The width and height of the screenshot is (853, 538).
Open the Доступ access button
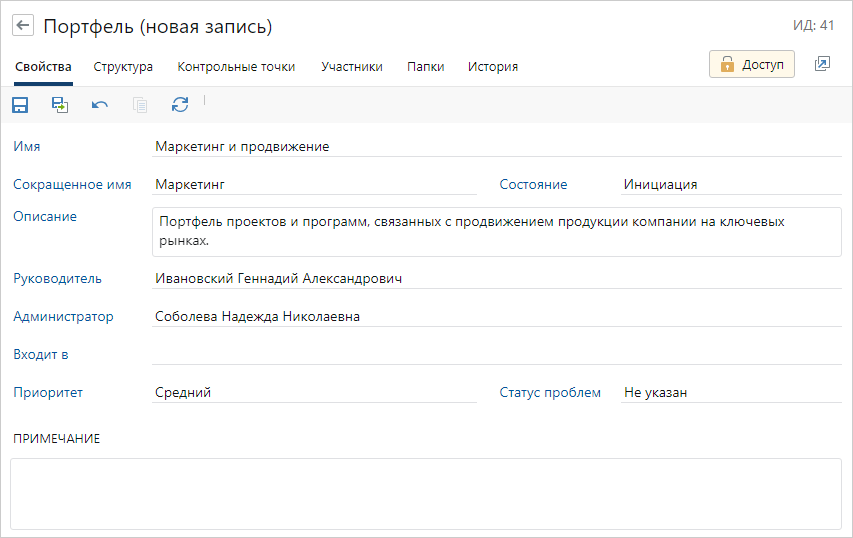[751, 64]
